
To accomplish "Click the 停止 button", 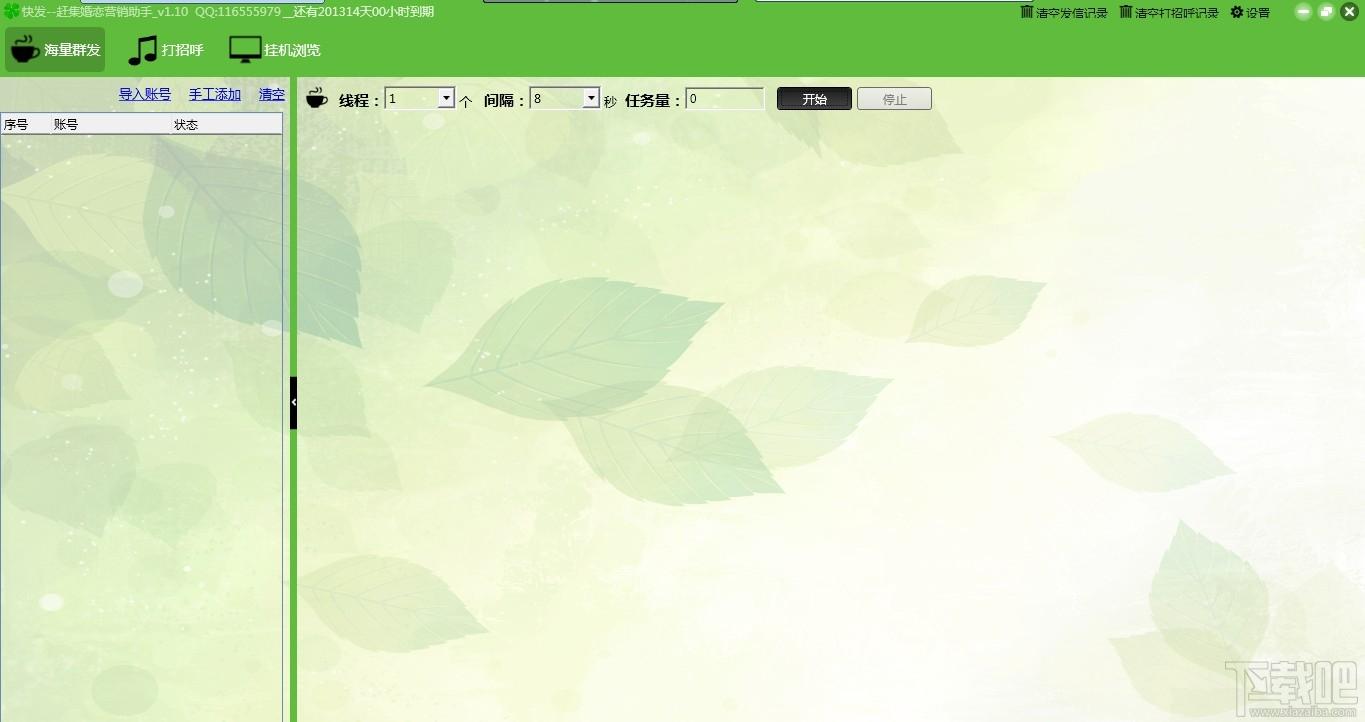I will coord(894,99).
